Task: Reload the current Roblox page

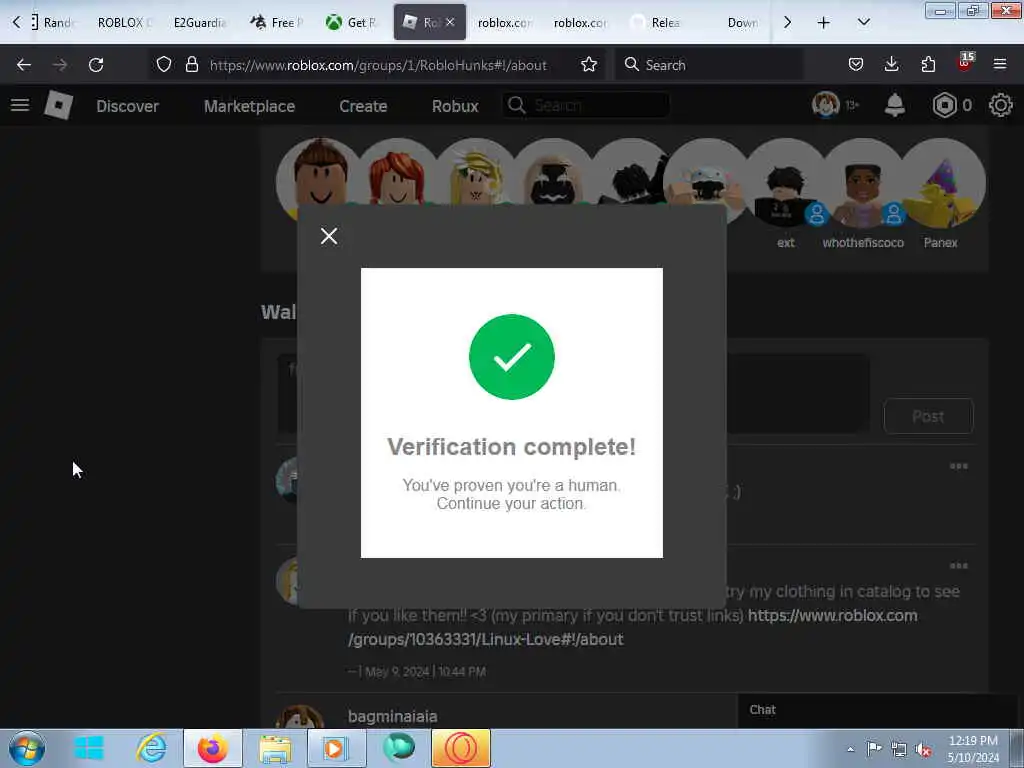Action: click(x=96, y=65)
